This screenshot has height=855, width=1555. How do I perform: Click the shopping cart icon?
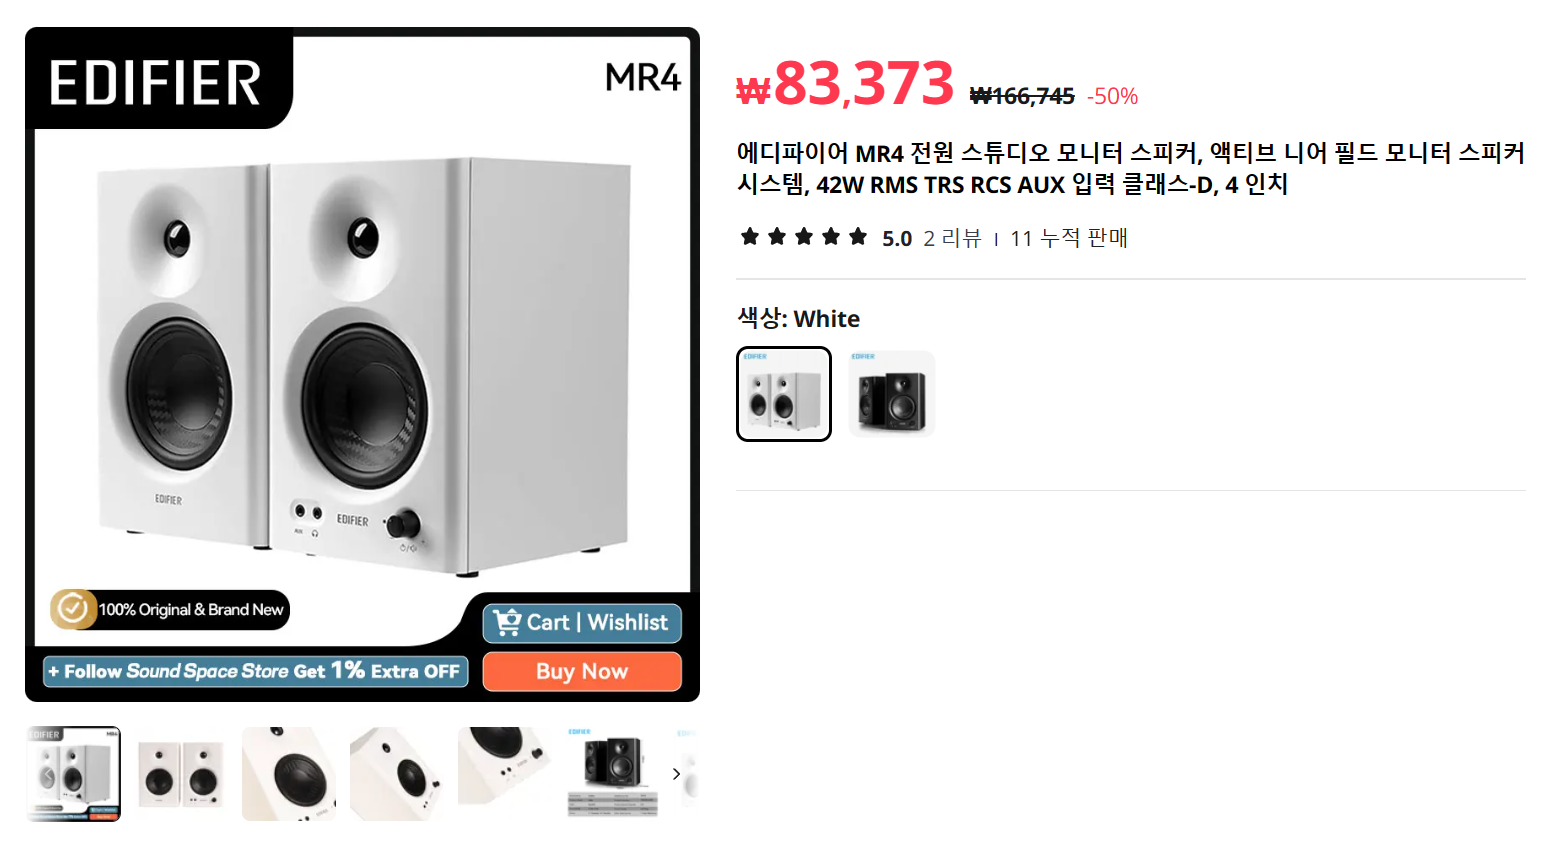(507, 622)
